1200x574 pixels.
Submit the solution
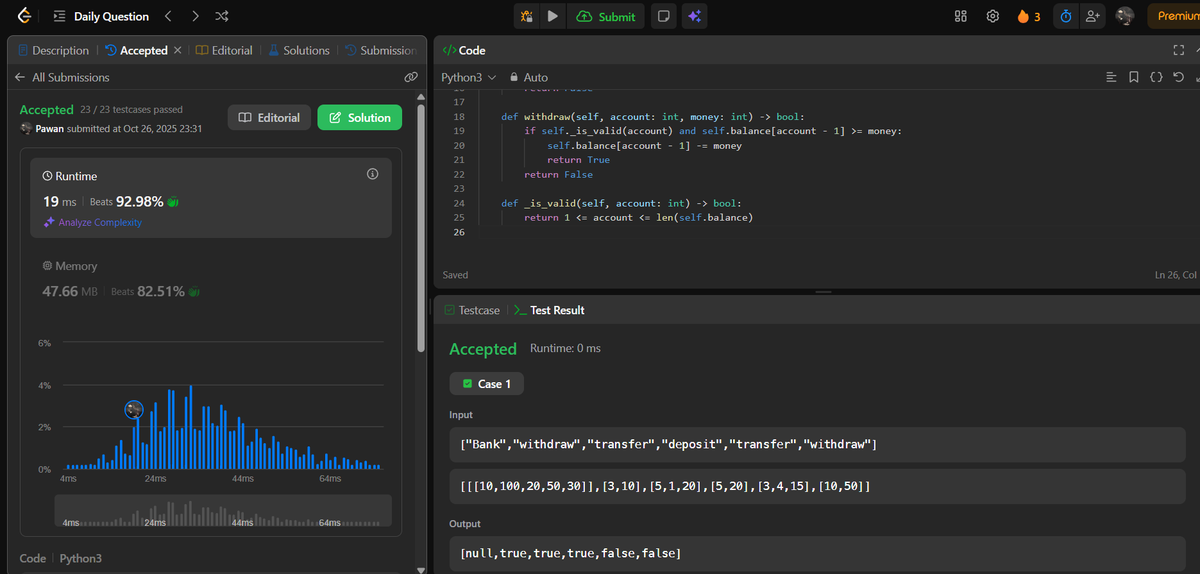click(x=606, y=16)
